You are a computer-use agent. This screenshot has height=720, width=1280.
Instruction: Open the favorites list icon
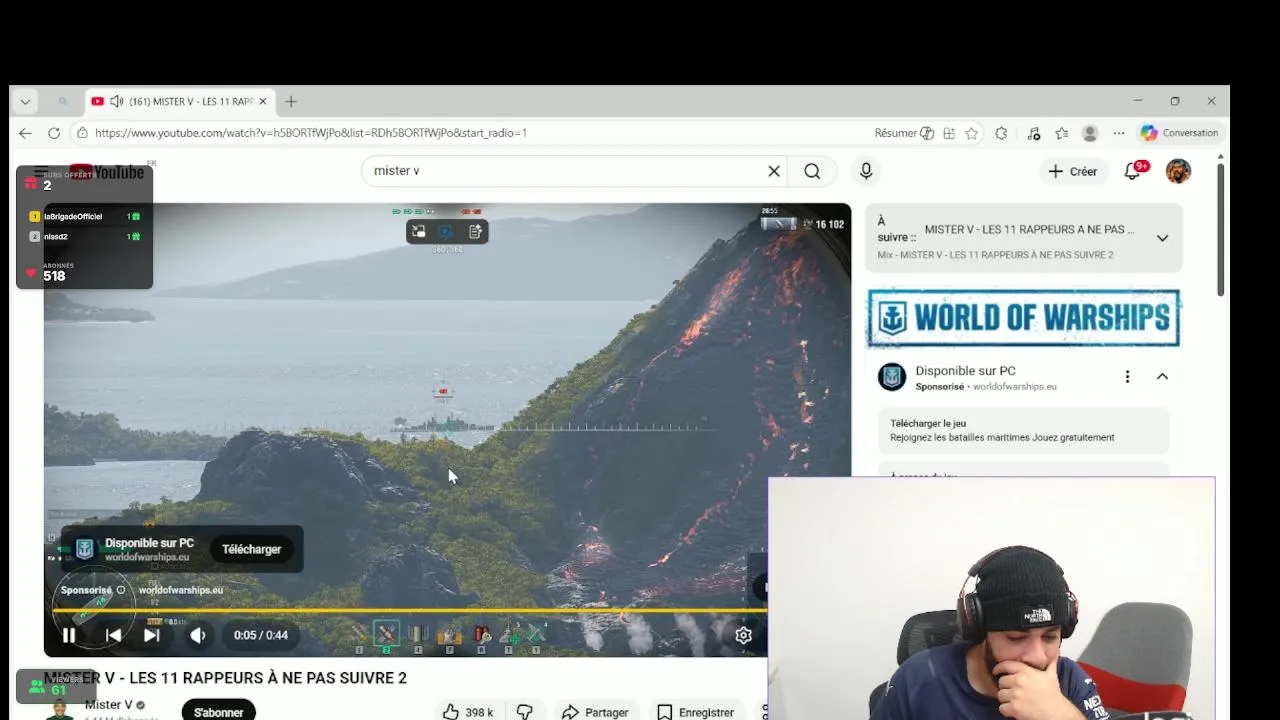click(x=1061, y=133)
